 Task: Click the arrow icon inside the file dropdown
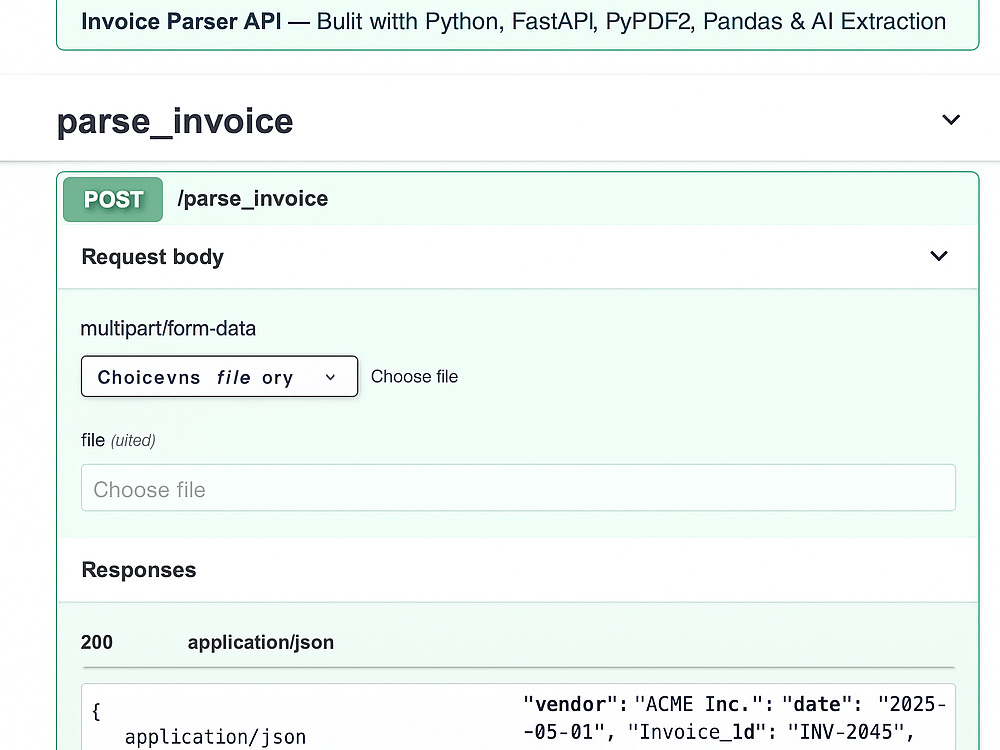coord(330,377)
